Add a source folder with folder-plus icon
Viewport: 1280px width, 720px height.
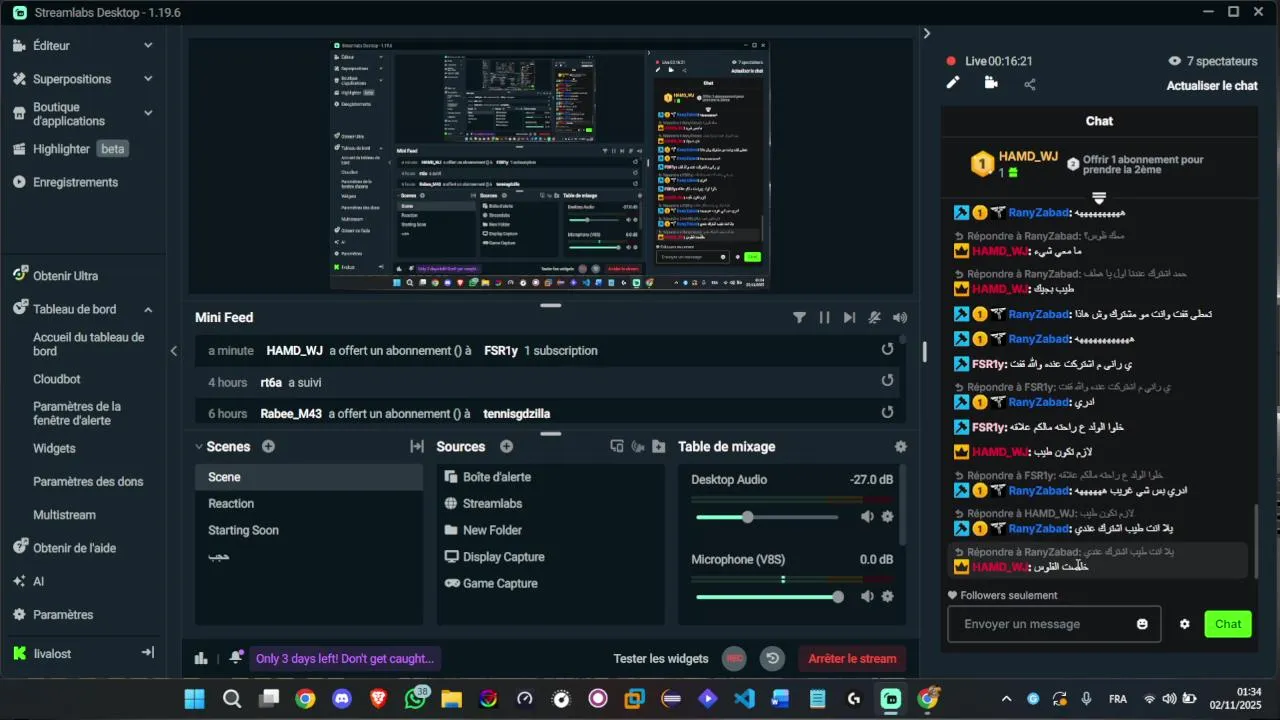point(658,447)
